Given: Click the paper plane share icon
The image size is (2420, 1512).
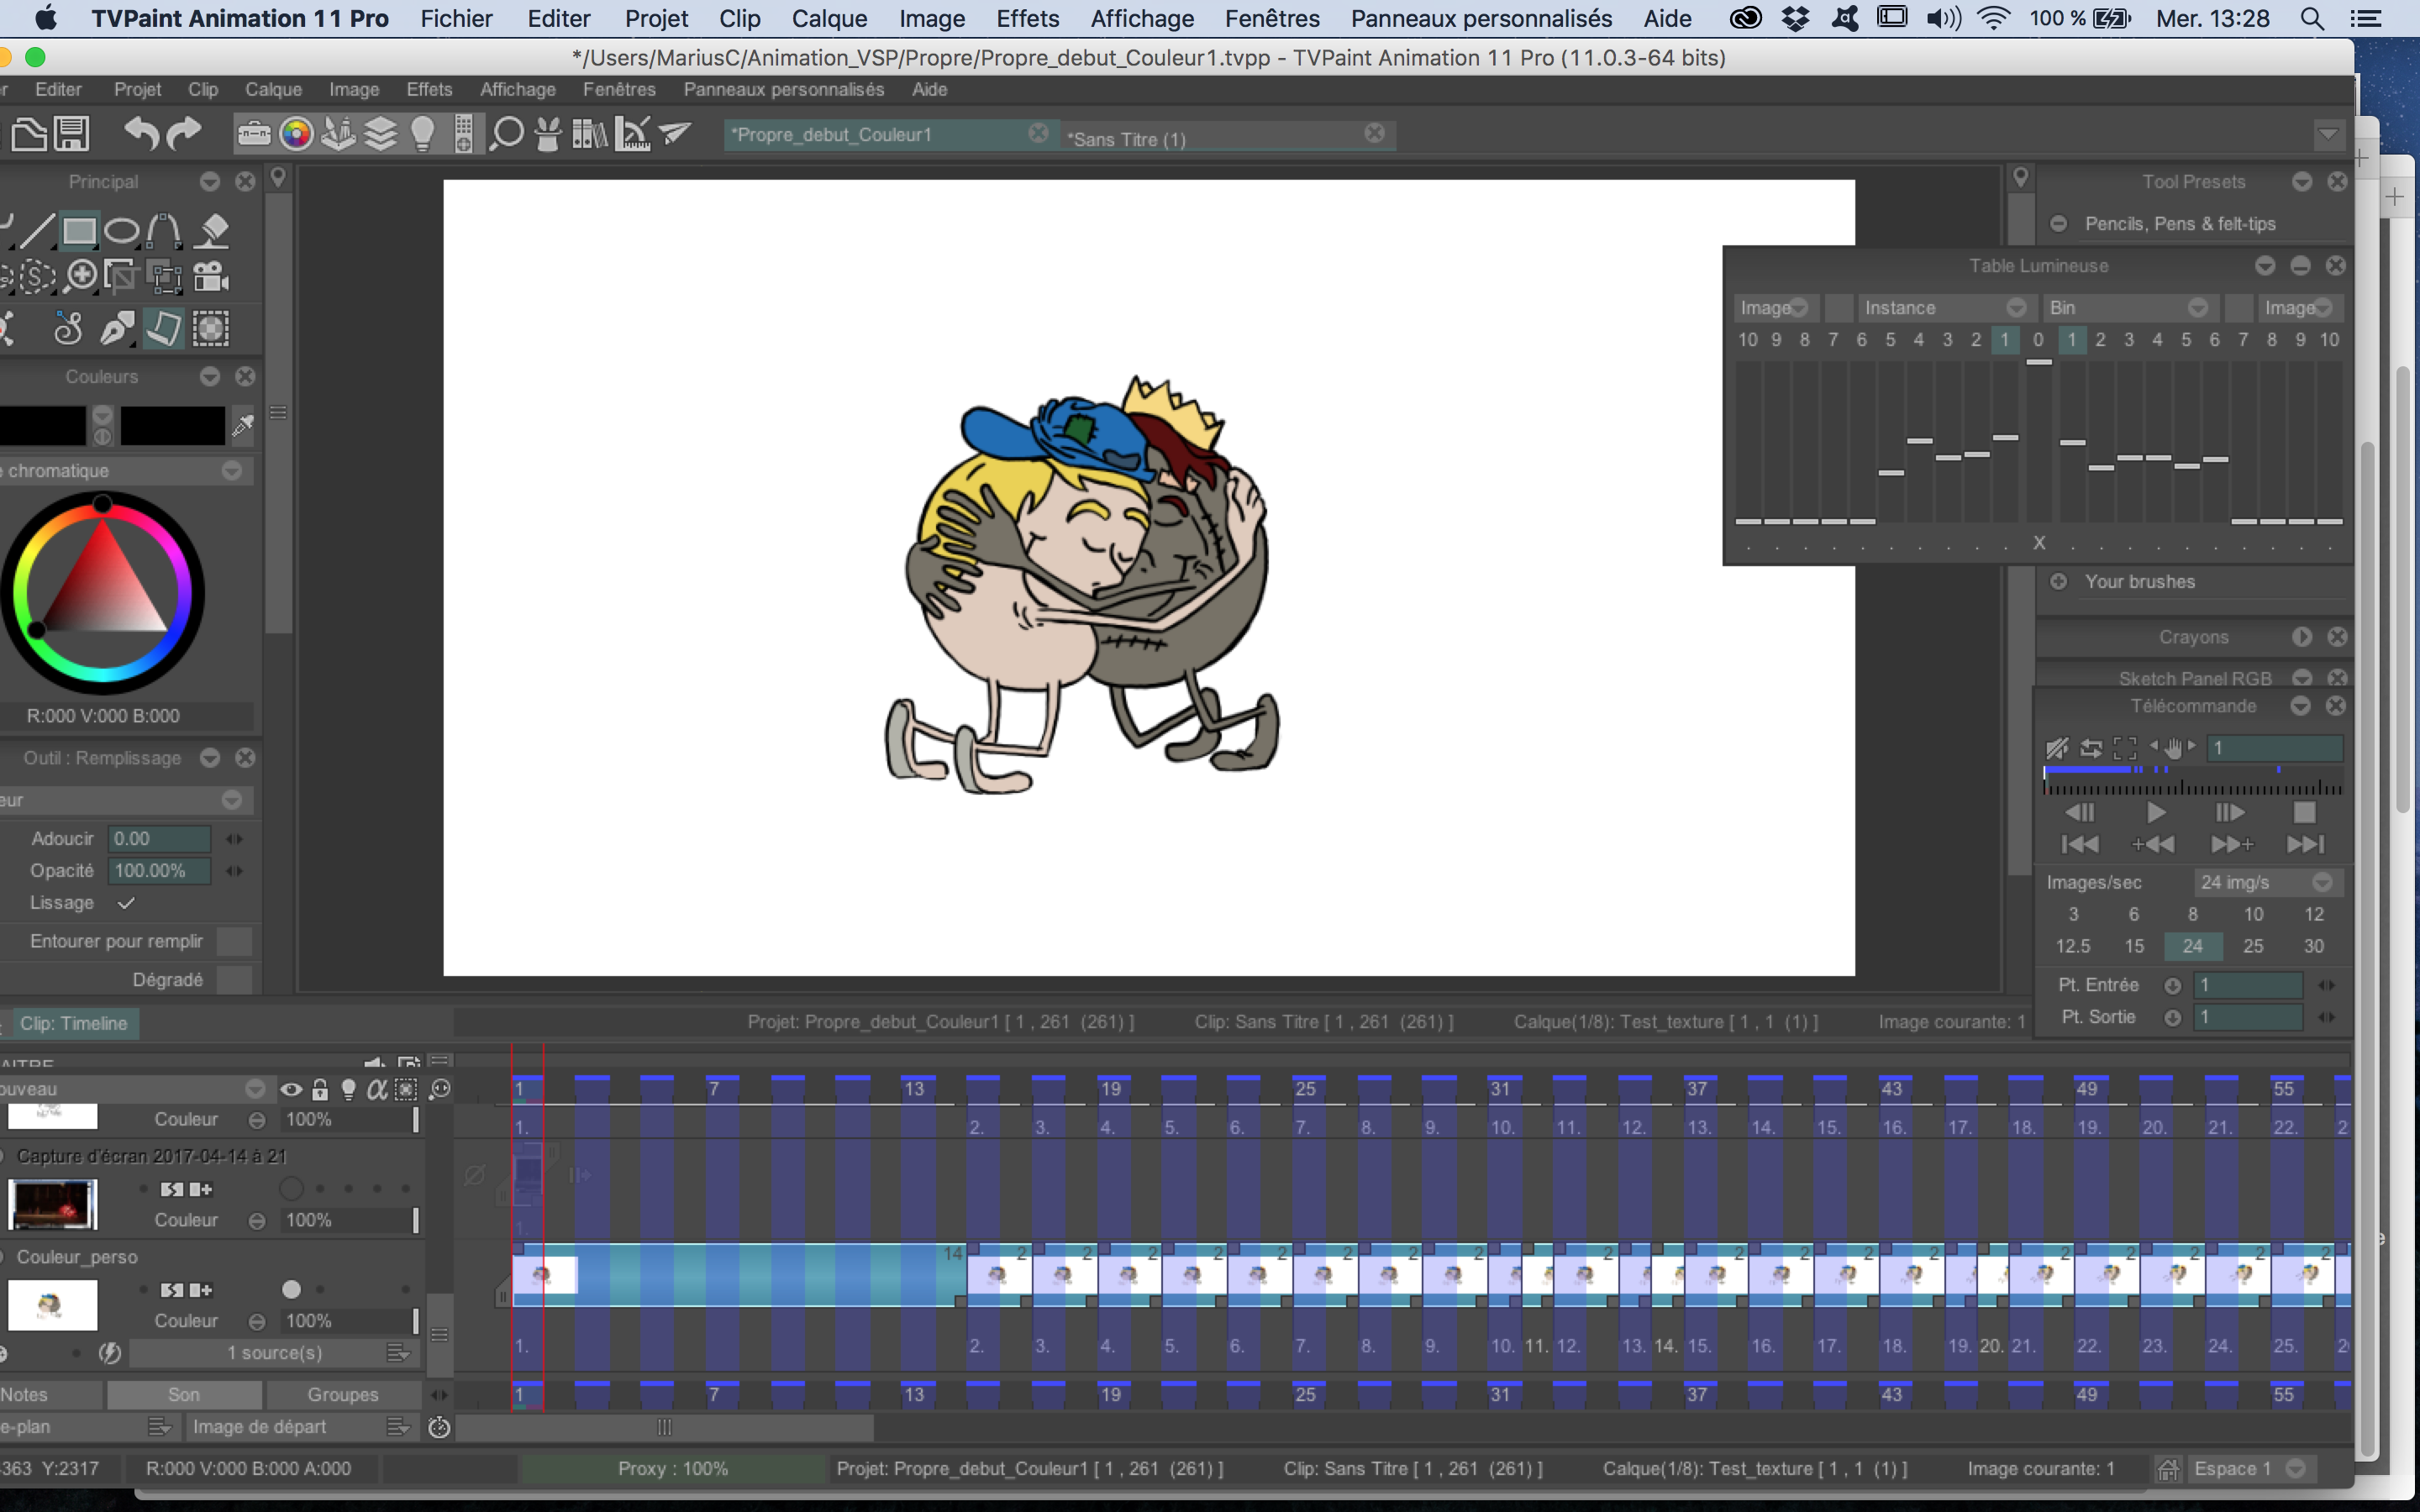Looking at the screenshot, I should click(676, 132).
